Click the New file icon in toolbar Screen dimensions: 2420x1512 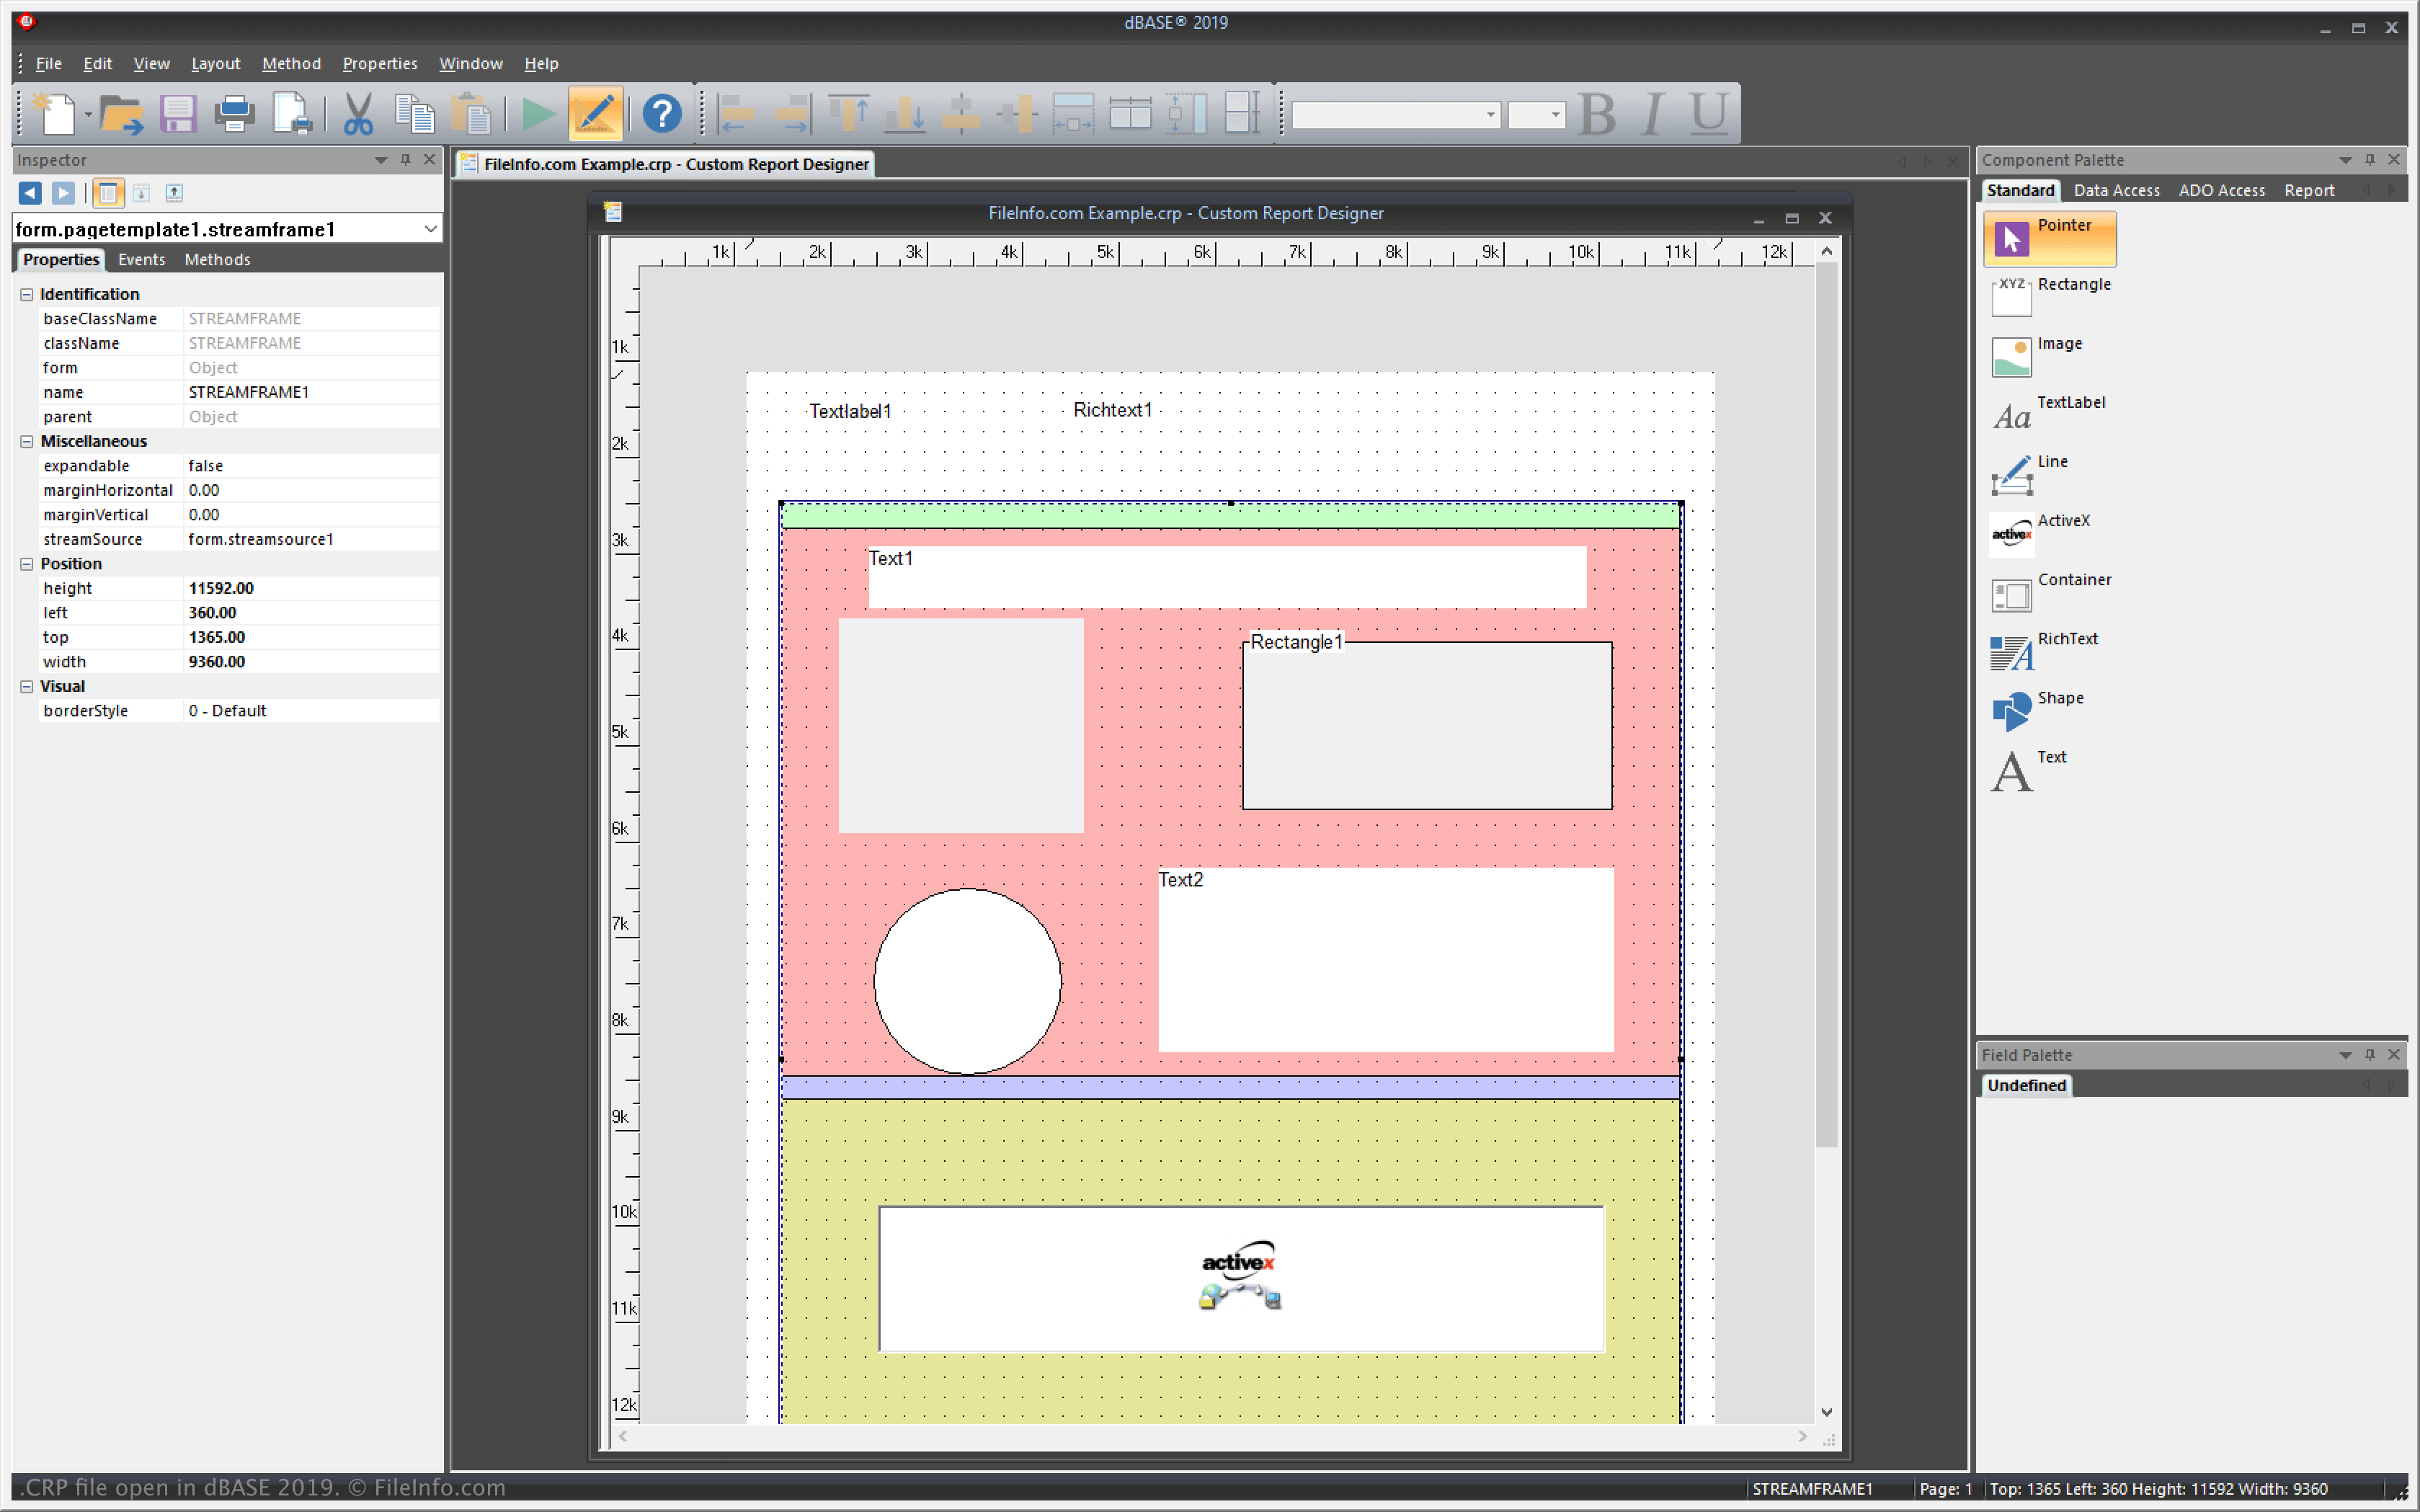pyautogui.click(x=55, y=113)
